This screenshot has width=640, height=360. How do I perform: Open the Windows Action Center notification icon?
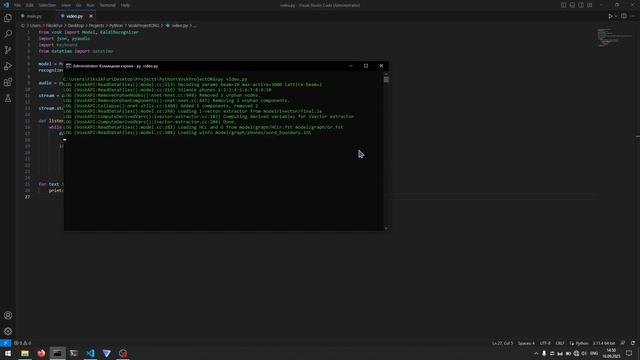click(629, 353)
